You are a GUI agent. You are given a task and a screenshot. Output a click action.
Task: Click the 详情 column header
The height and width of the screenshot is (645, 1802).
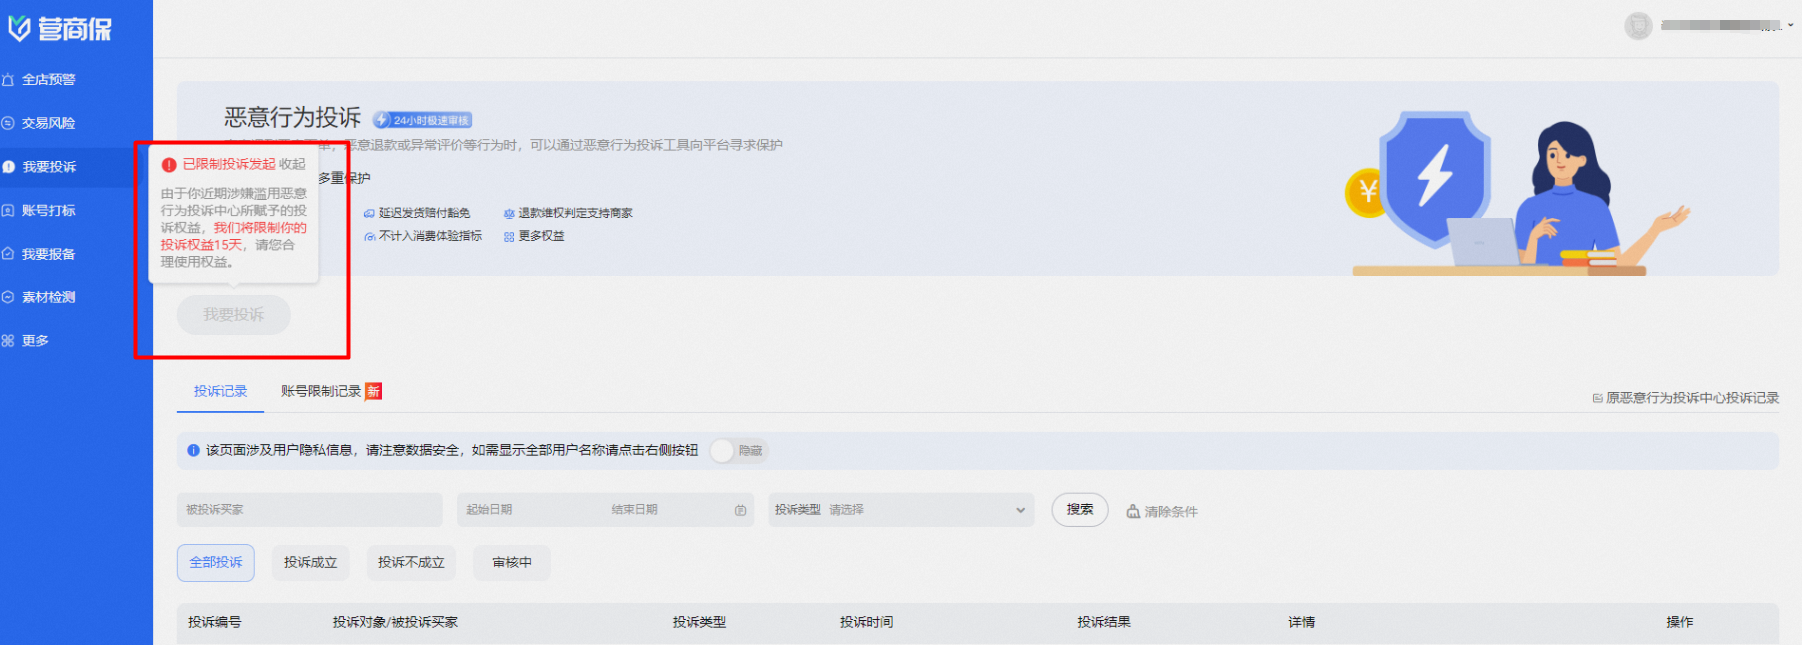tap(1302, 622)
